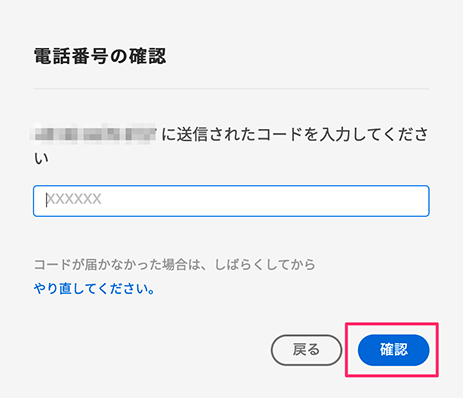Select the outlined 戻る pill button
The width and height of the screenshot is (463, 398).
(306, 350)
